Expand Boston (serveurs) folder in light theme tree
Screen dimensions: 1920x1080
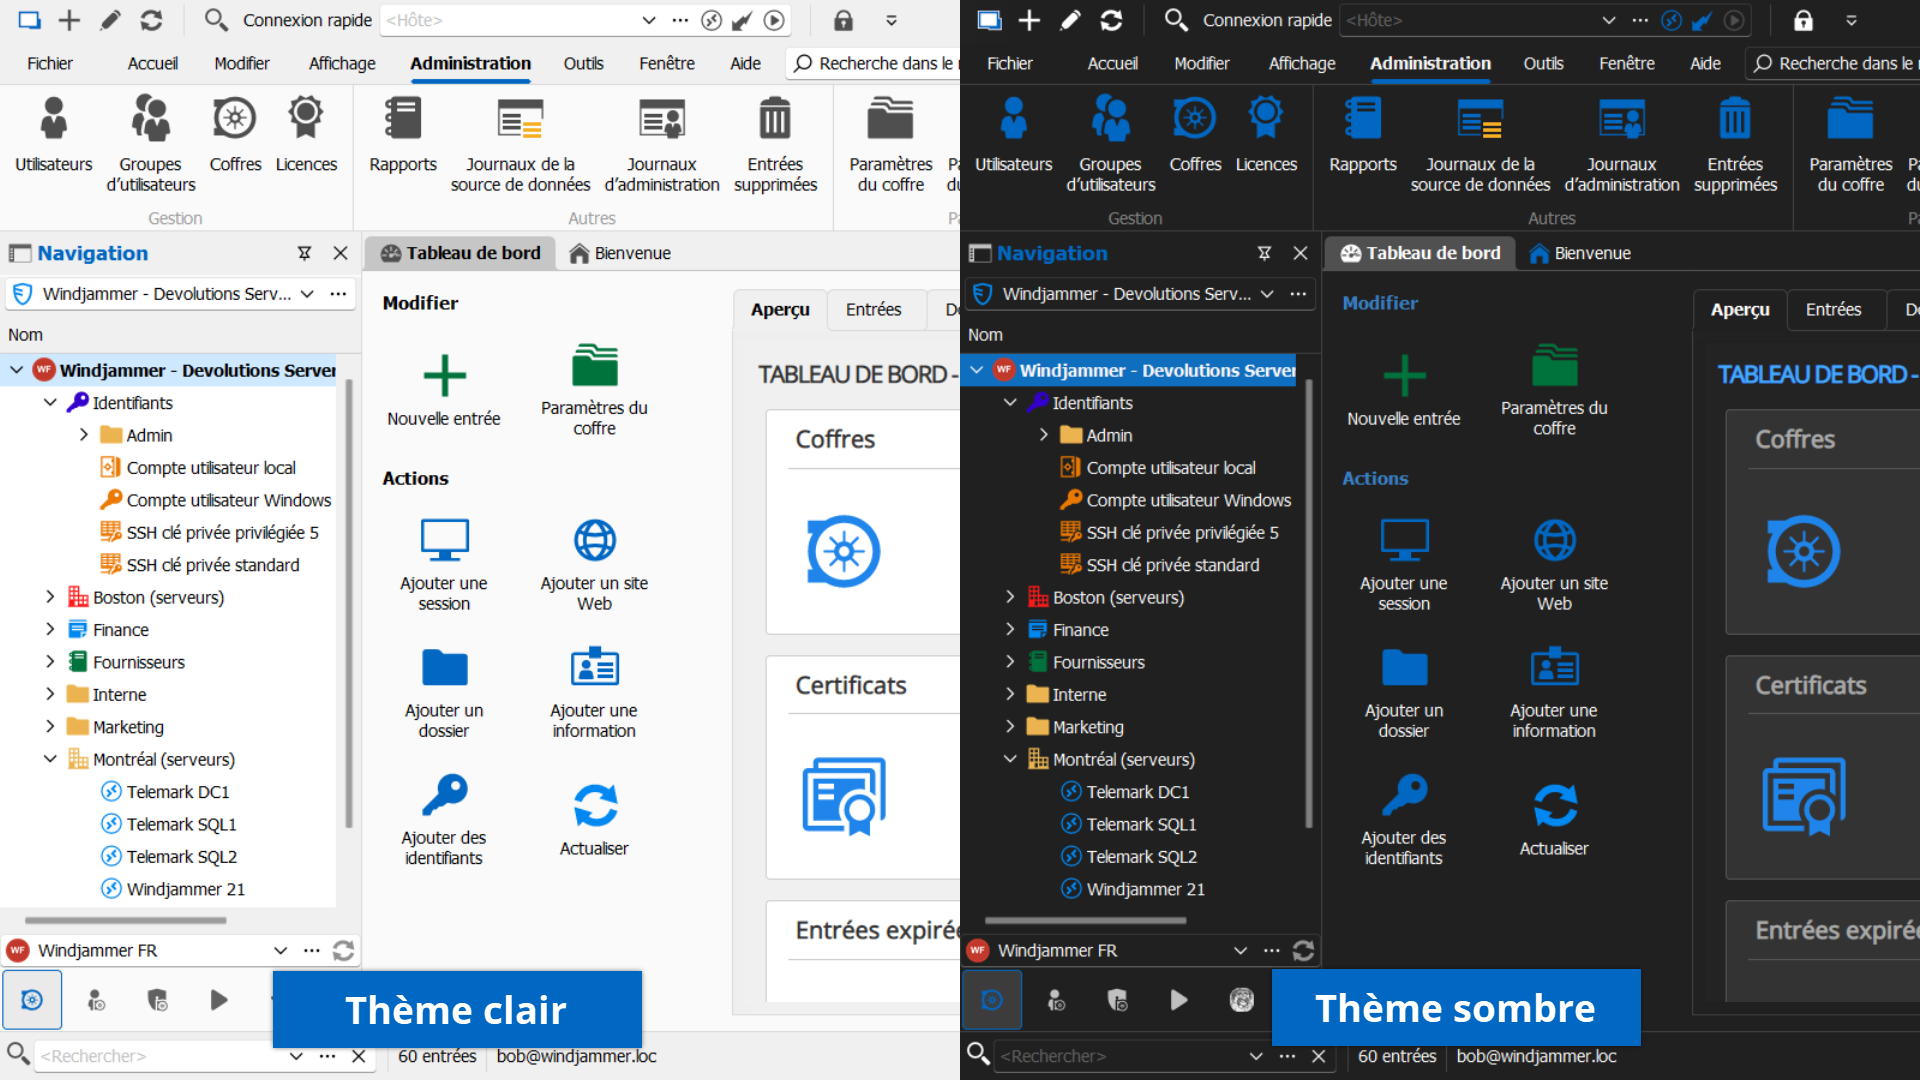click(x=50, y=597)
